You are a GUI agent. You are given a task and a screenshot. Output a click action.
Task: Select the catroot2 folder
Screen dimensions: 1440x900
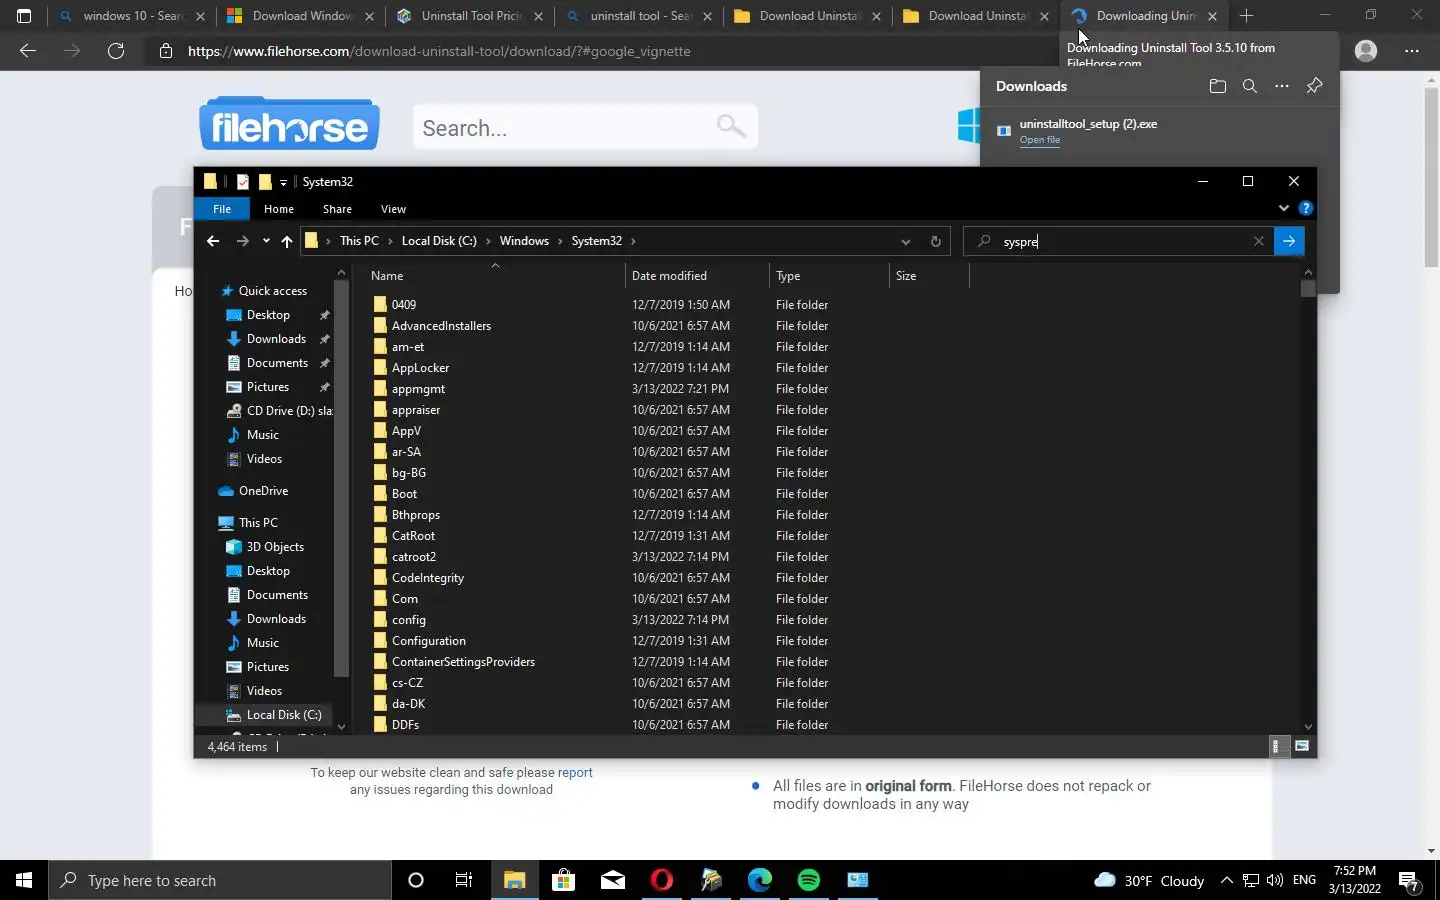click(x=413, y=557)
